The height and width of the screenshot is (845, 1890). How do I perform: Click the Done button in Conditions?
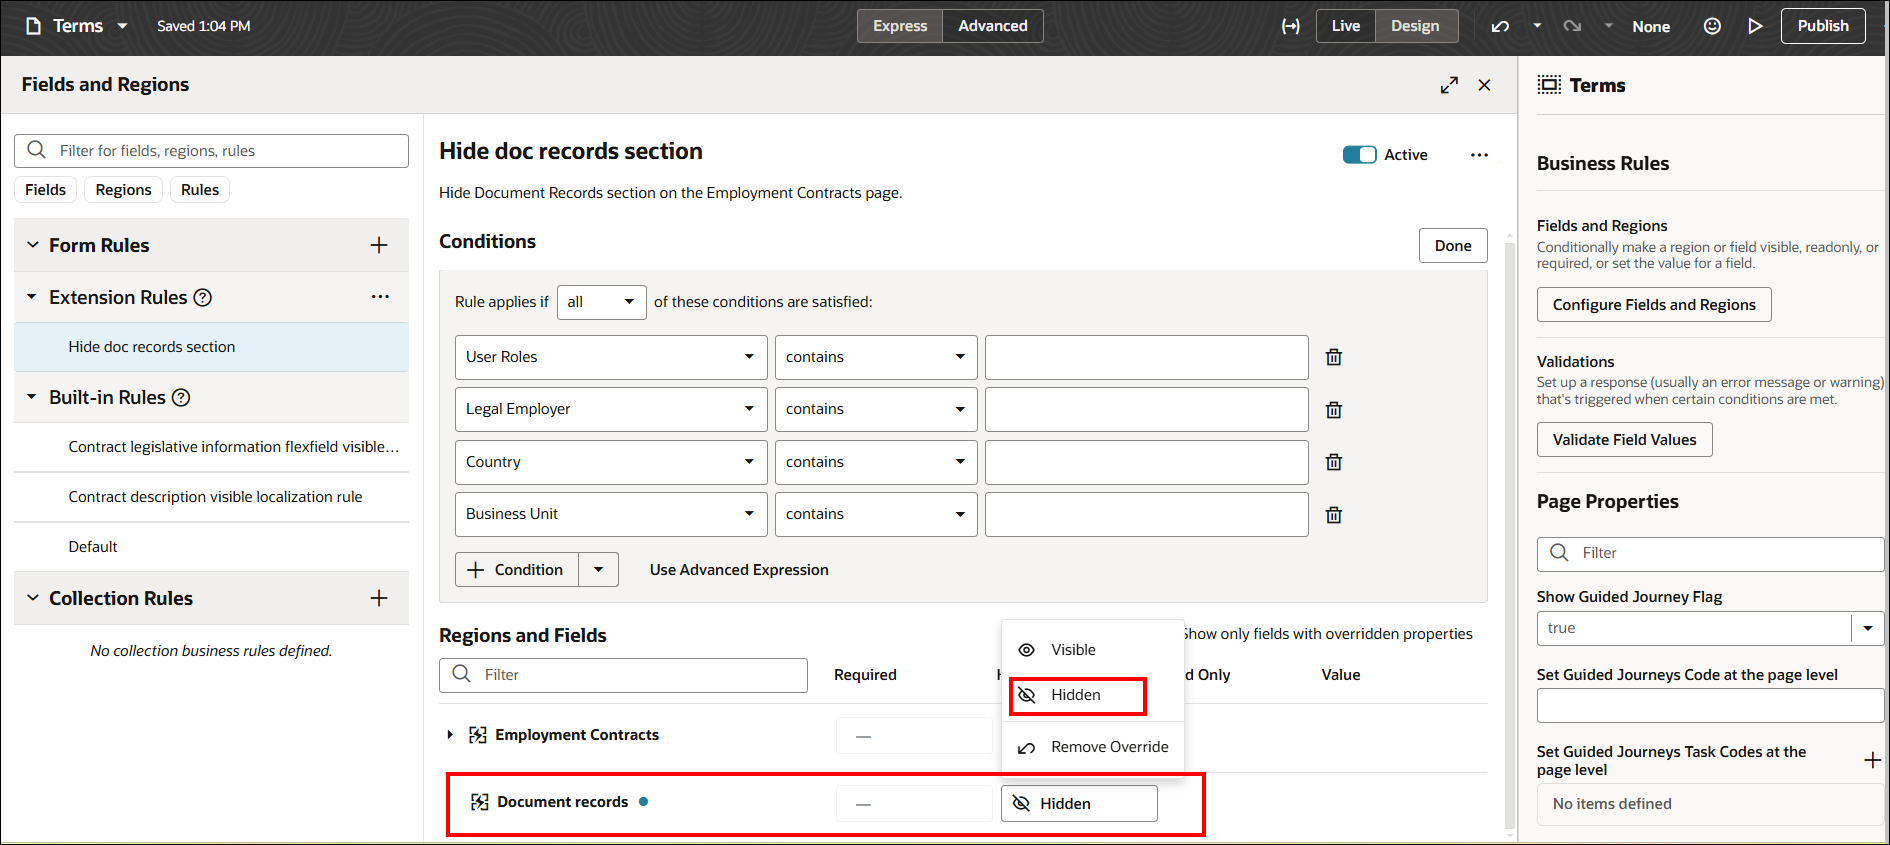pos(1453,246)
